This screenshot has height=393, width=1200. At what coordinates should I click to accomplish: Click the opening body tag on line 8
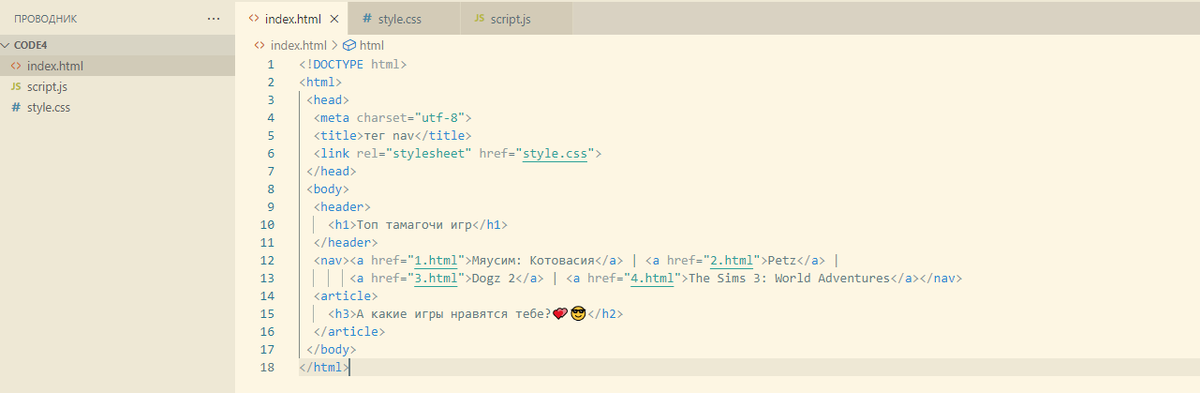pos(327,189)
